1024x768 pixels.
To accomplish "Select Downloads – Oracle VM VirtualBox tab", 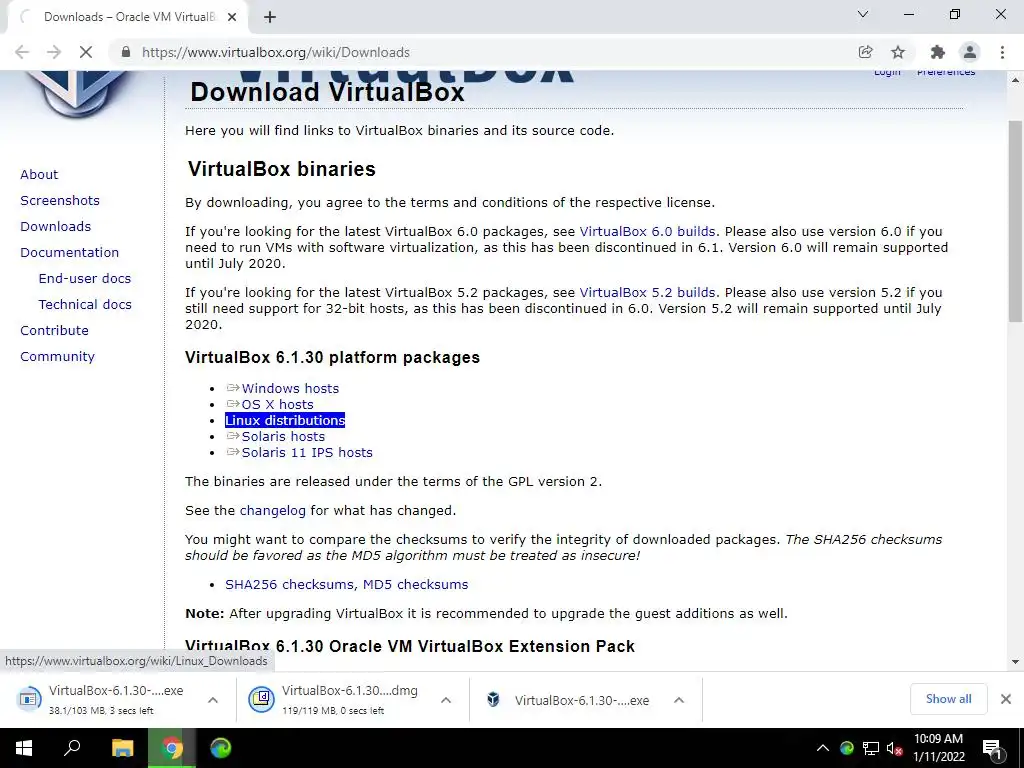I will (x=127, y=17).
